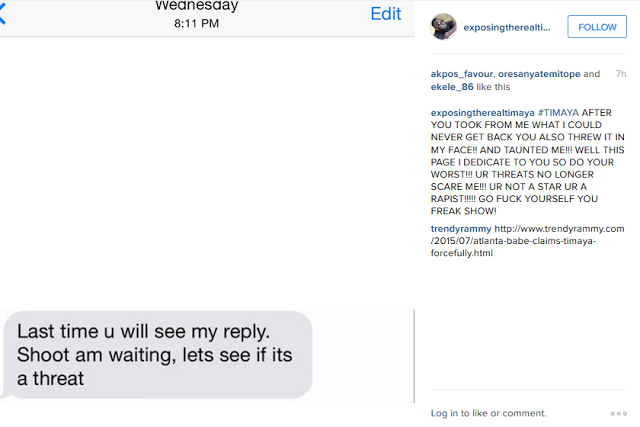640x427 pixels.
Task: Click the FOLLOW button
Action: [597, 27]
